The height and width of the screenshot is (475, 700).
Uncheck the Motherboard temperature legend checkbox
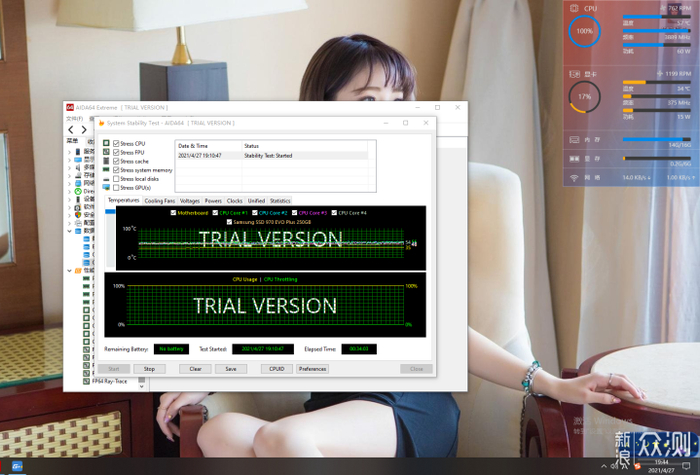173,213
